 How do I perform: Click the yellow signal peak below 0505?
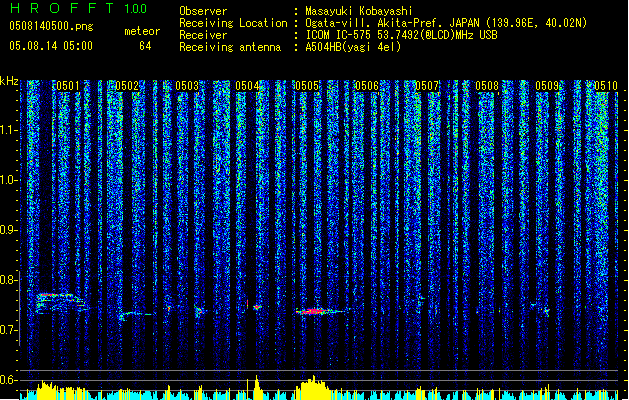point(312,388)
